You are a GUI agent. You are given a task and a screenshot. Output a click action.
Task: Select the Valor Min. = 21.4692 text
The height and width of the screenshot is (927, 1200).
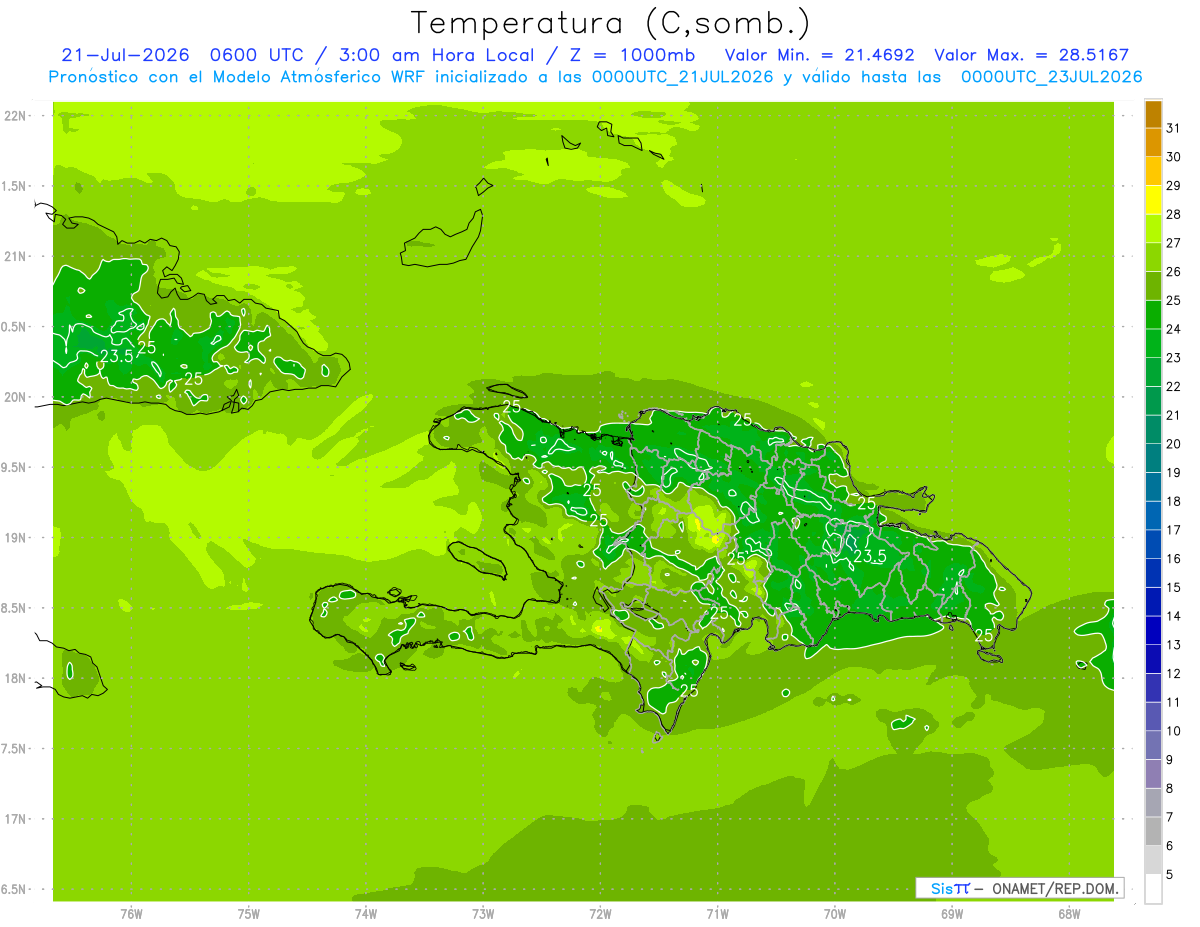819,55
